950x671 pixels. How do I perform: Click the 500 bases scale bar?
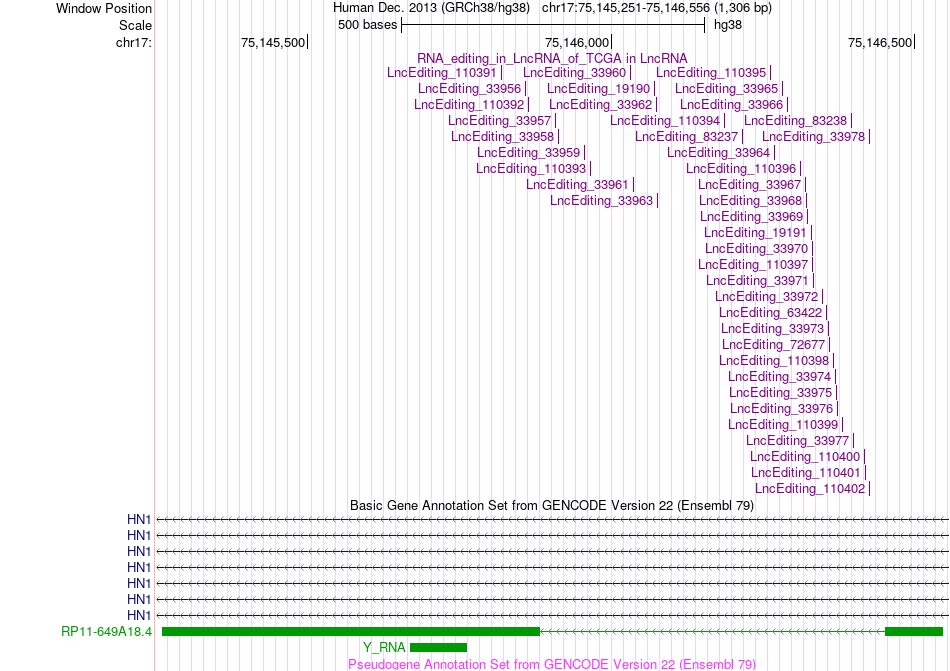coord(553,25)
